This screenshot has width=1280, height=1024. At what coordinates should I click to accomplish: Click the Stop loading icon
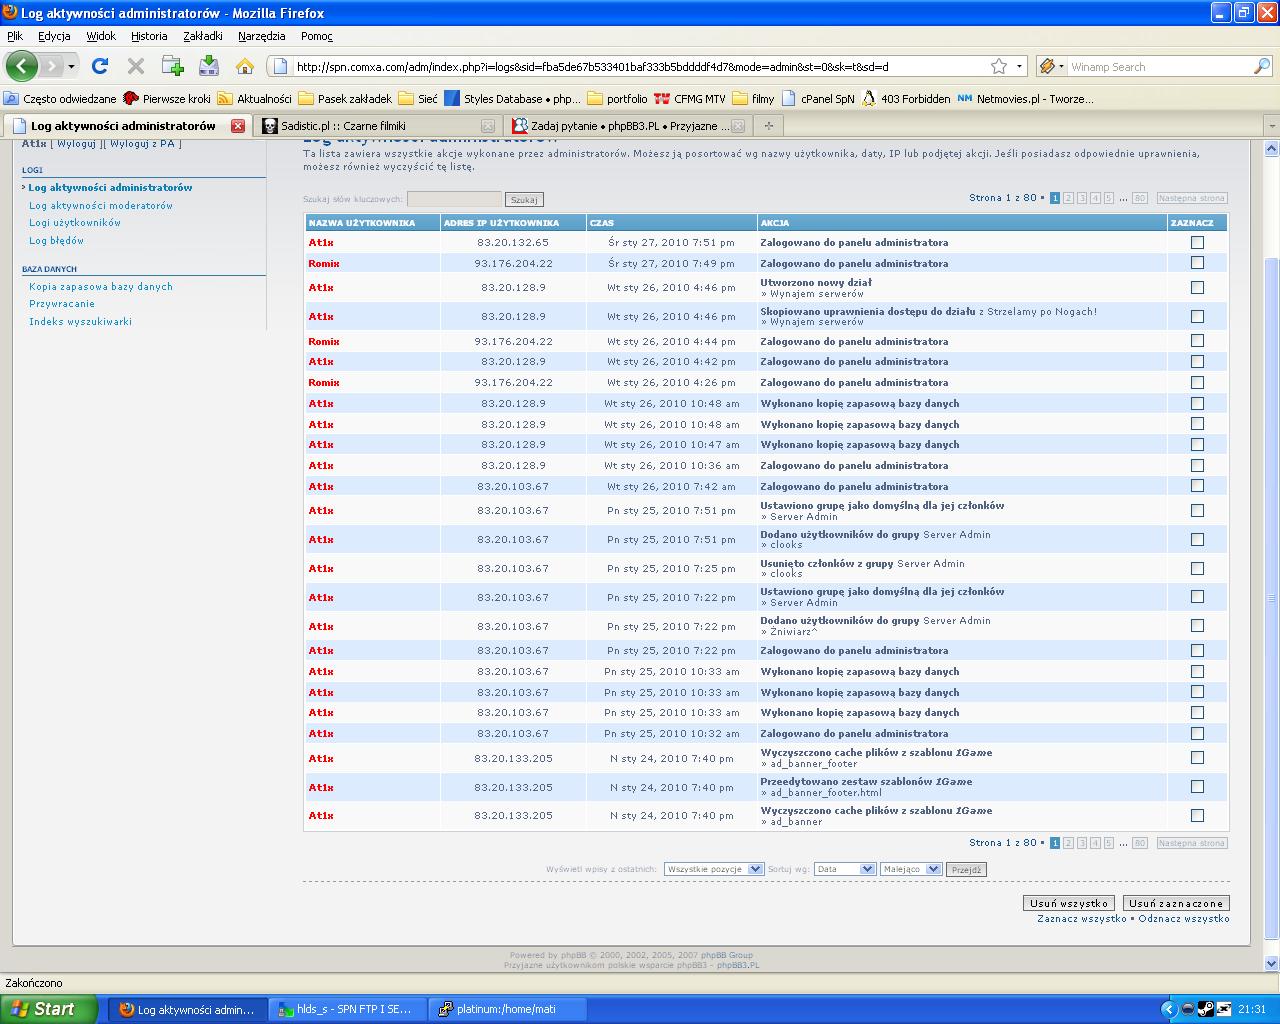click(x=136, y=67)
